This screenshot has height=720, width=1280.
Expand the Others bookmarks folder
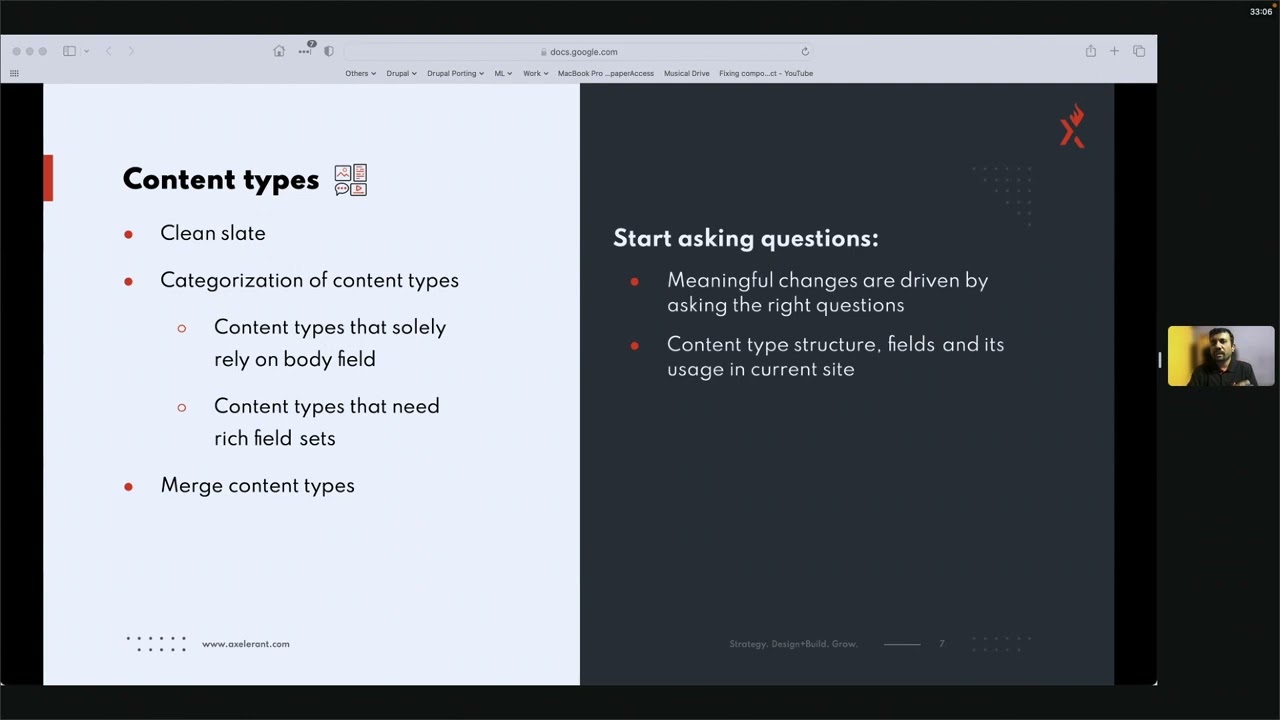[x=360, y=73]
